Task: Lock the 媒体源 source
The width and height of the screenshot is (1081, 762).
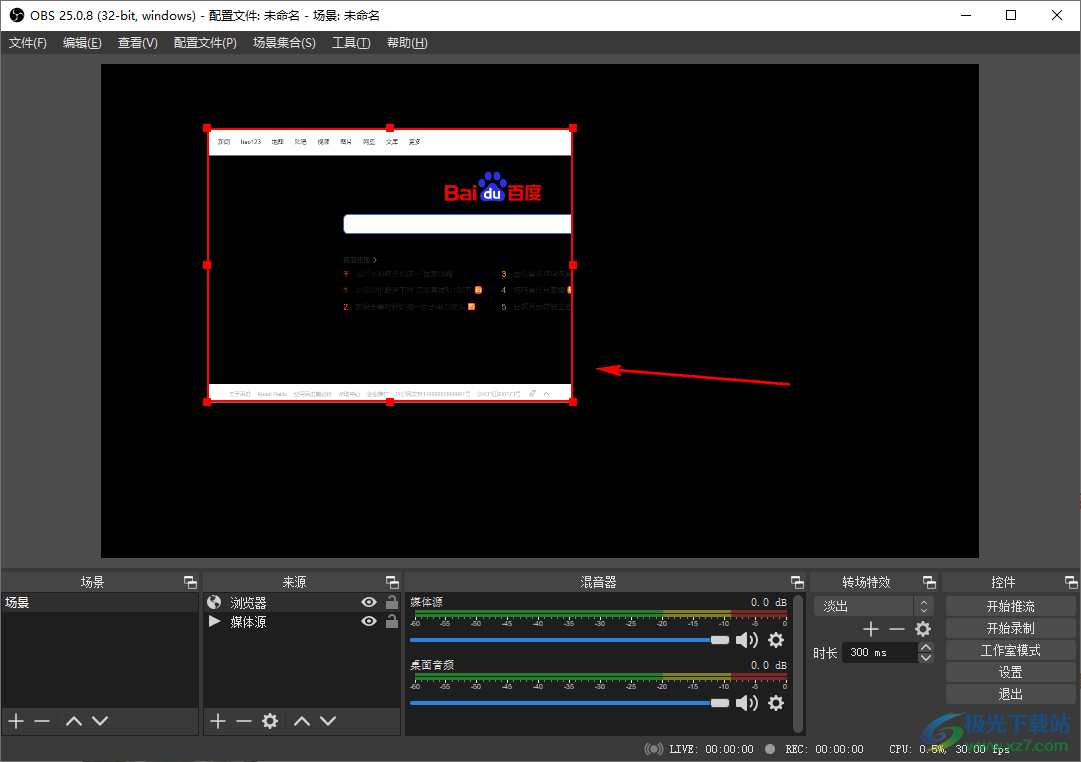Action: pos(392,621)
